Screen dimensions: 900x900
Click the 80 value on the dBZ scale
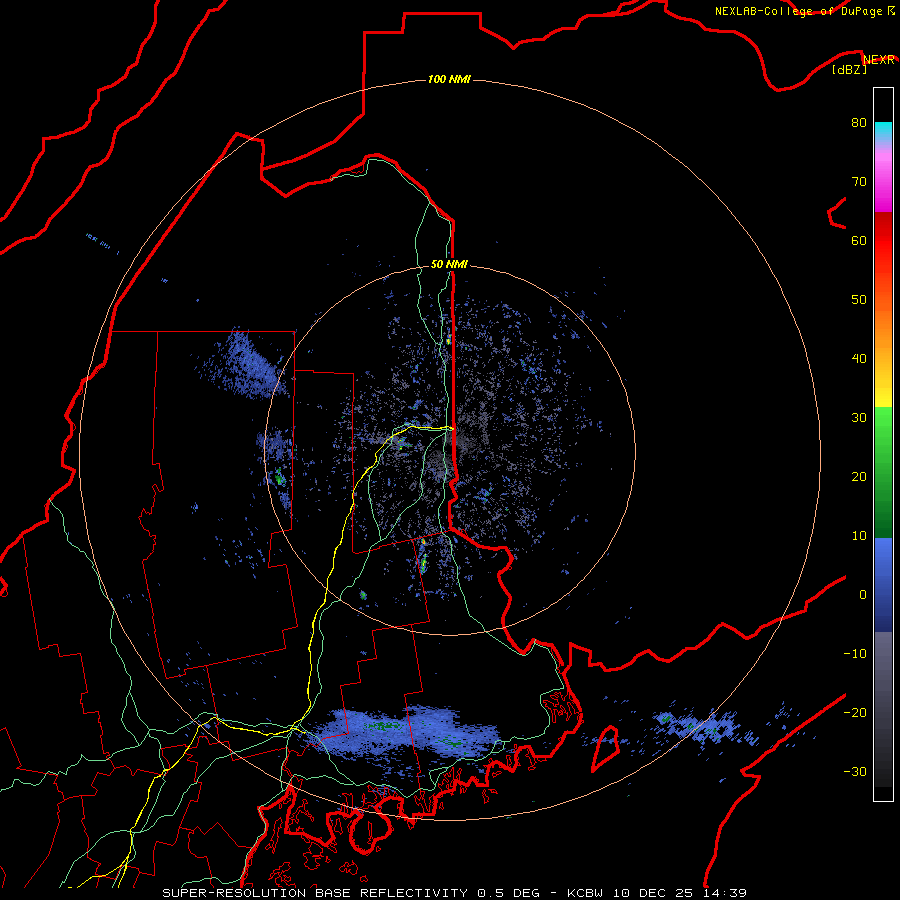[859, 123]
